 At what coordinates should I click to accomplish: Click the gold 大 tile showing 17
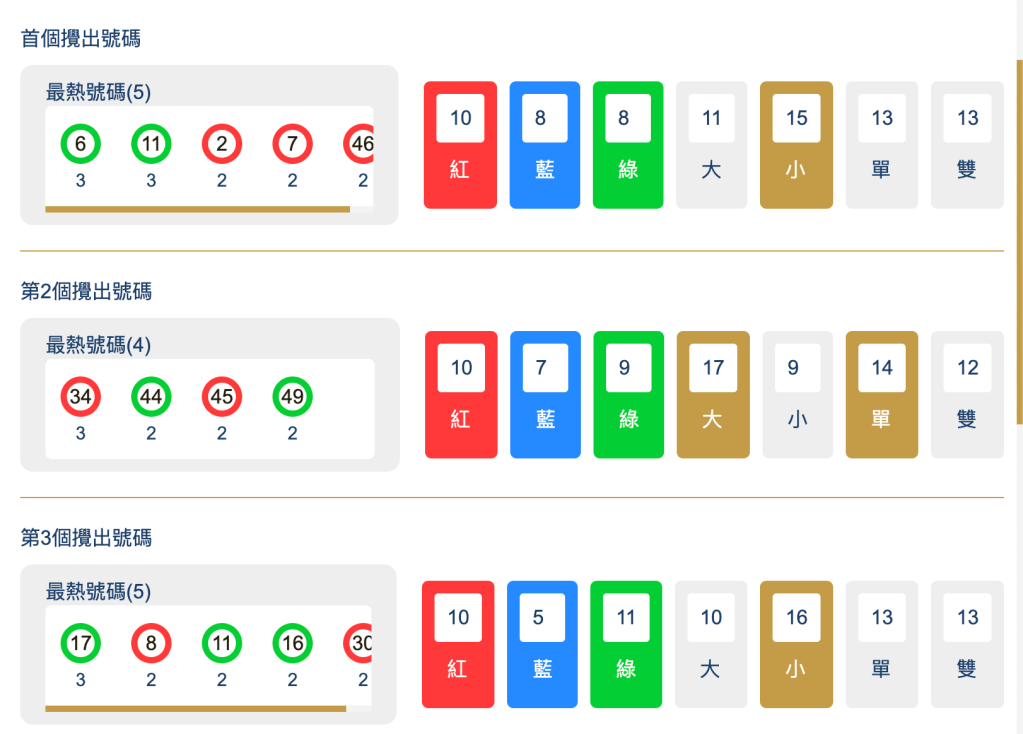(x=713, y=395)
